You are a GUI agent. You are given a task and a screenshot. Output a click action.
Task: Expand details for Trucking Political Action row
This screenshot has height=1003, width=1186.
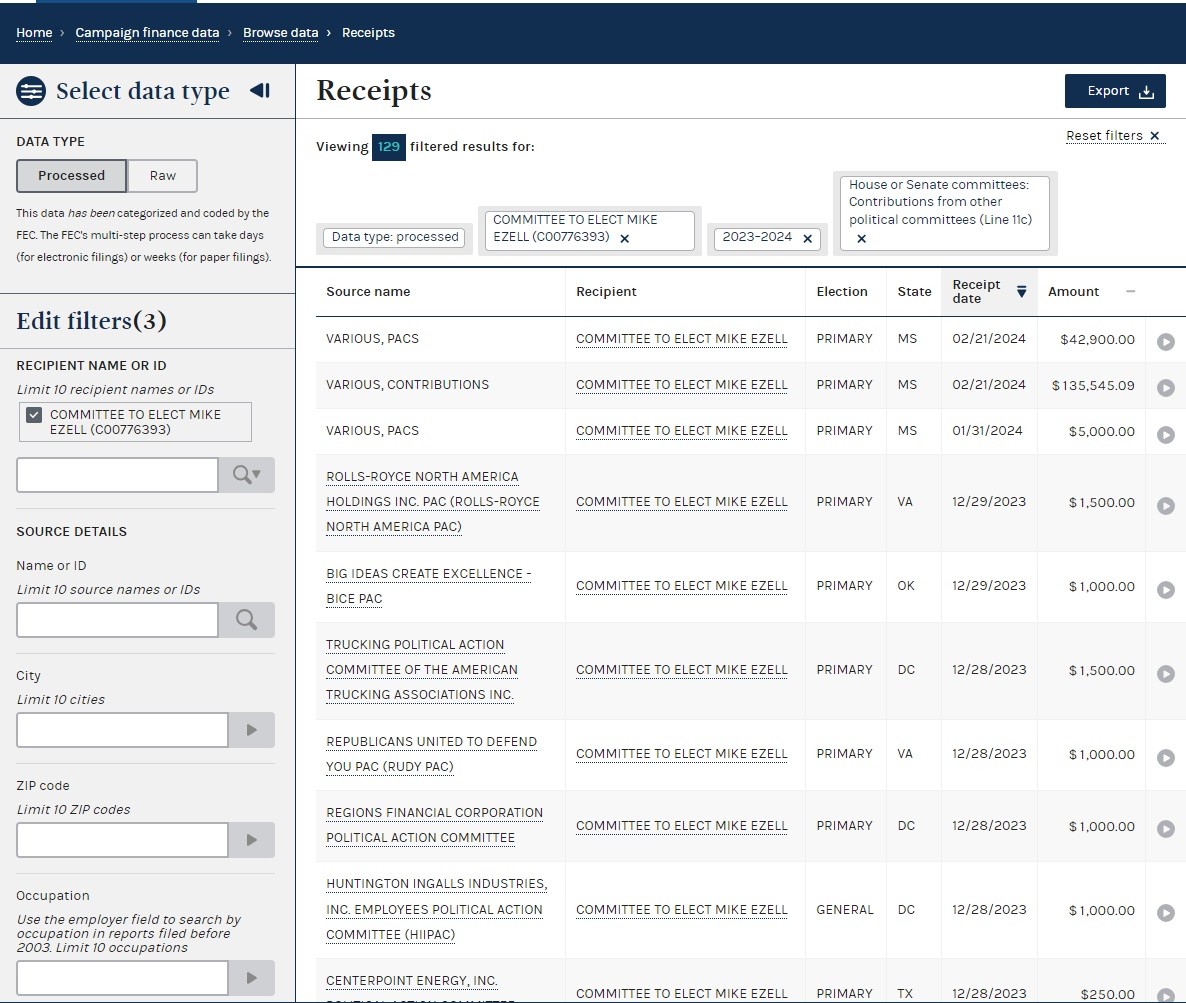point(1166,673)
